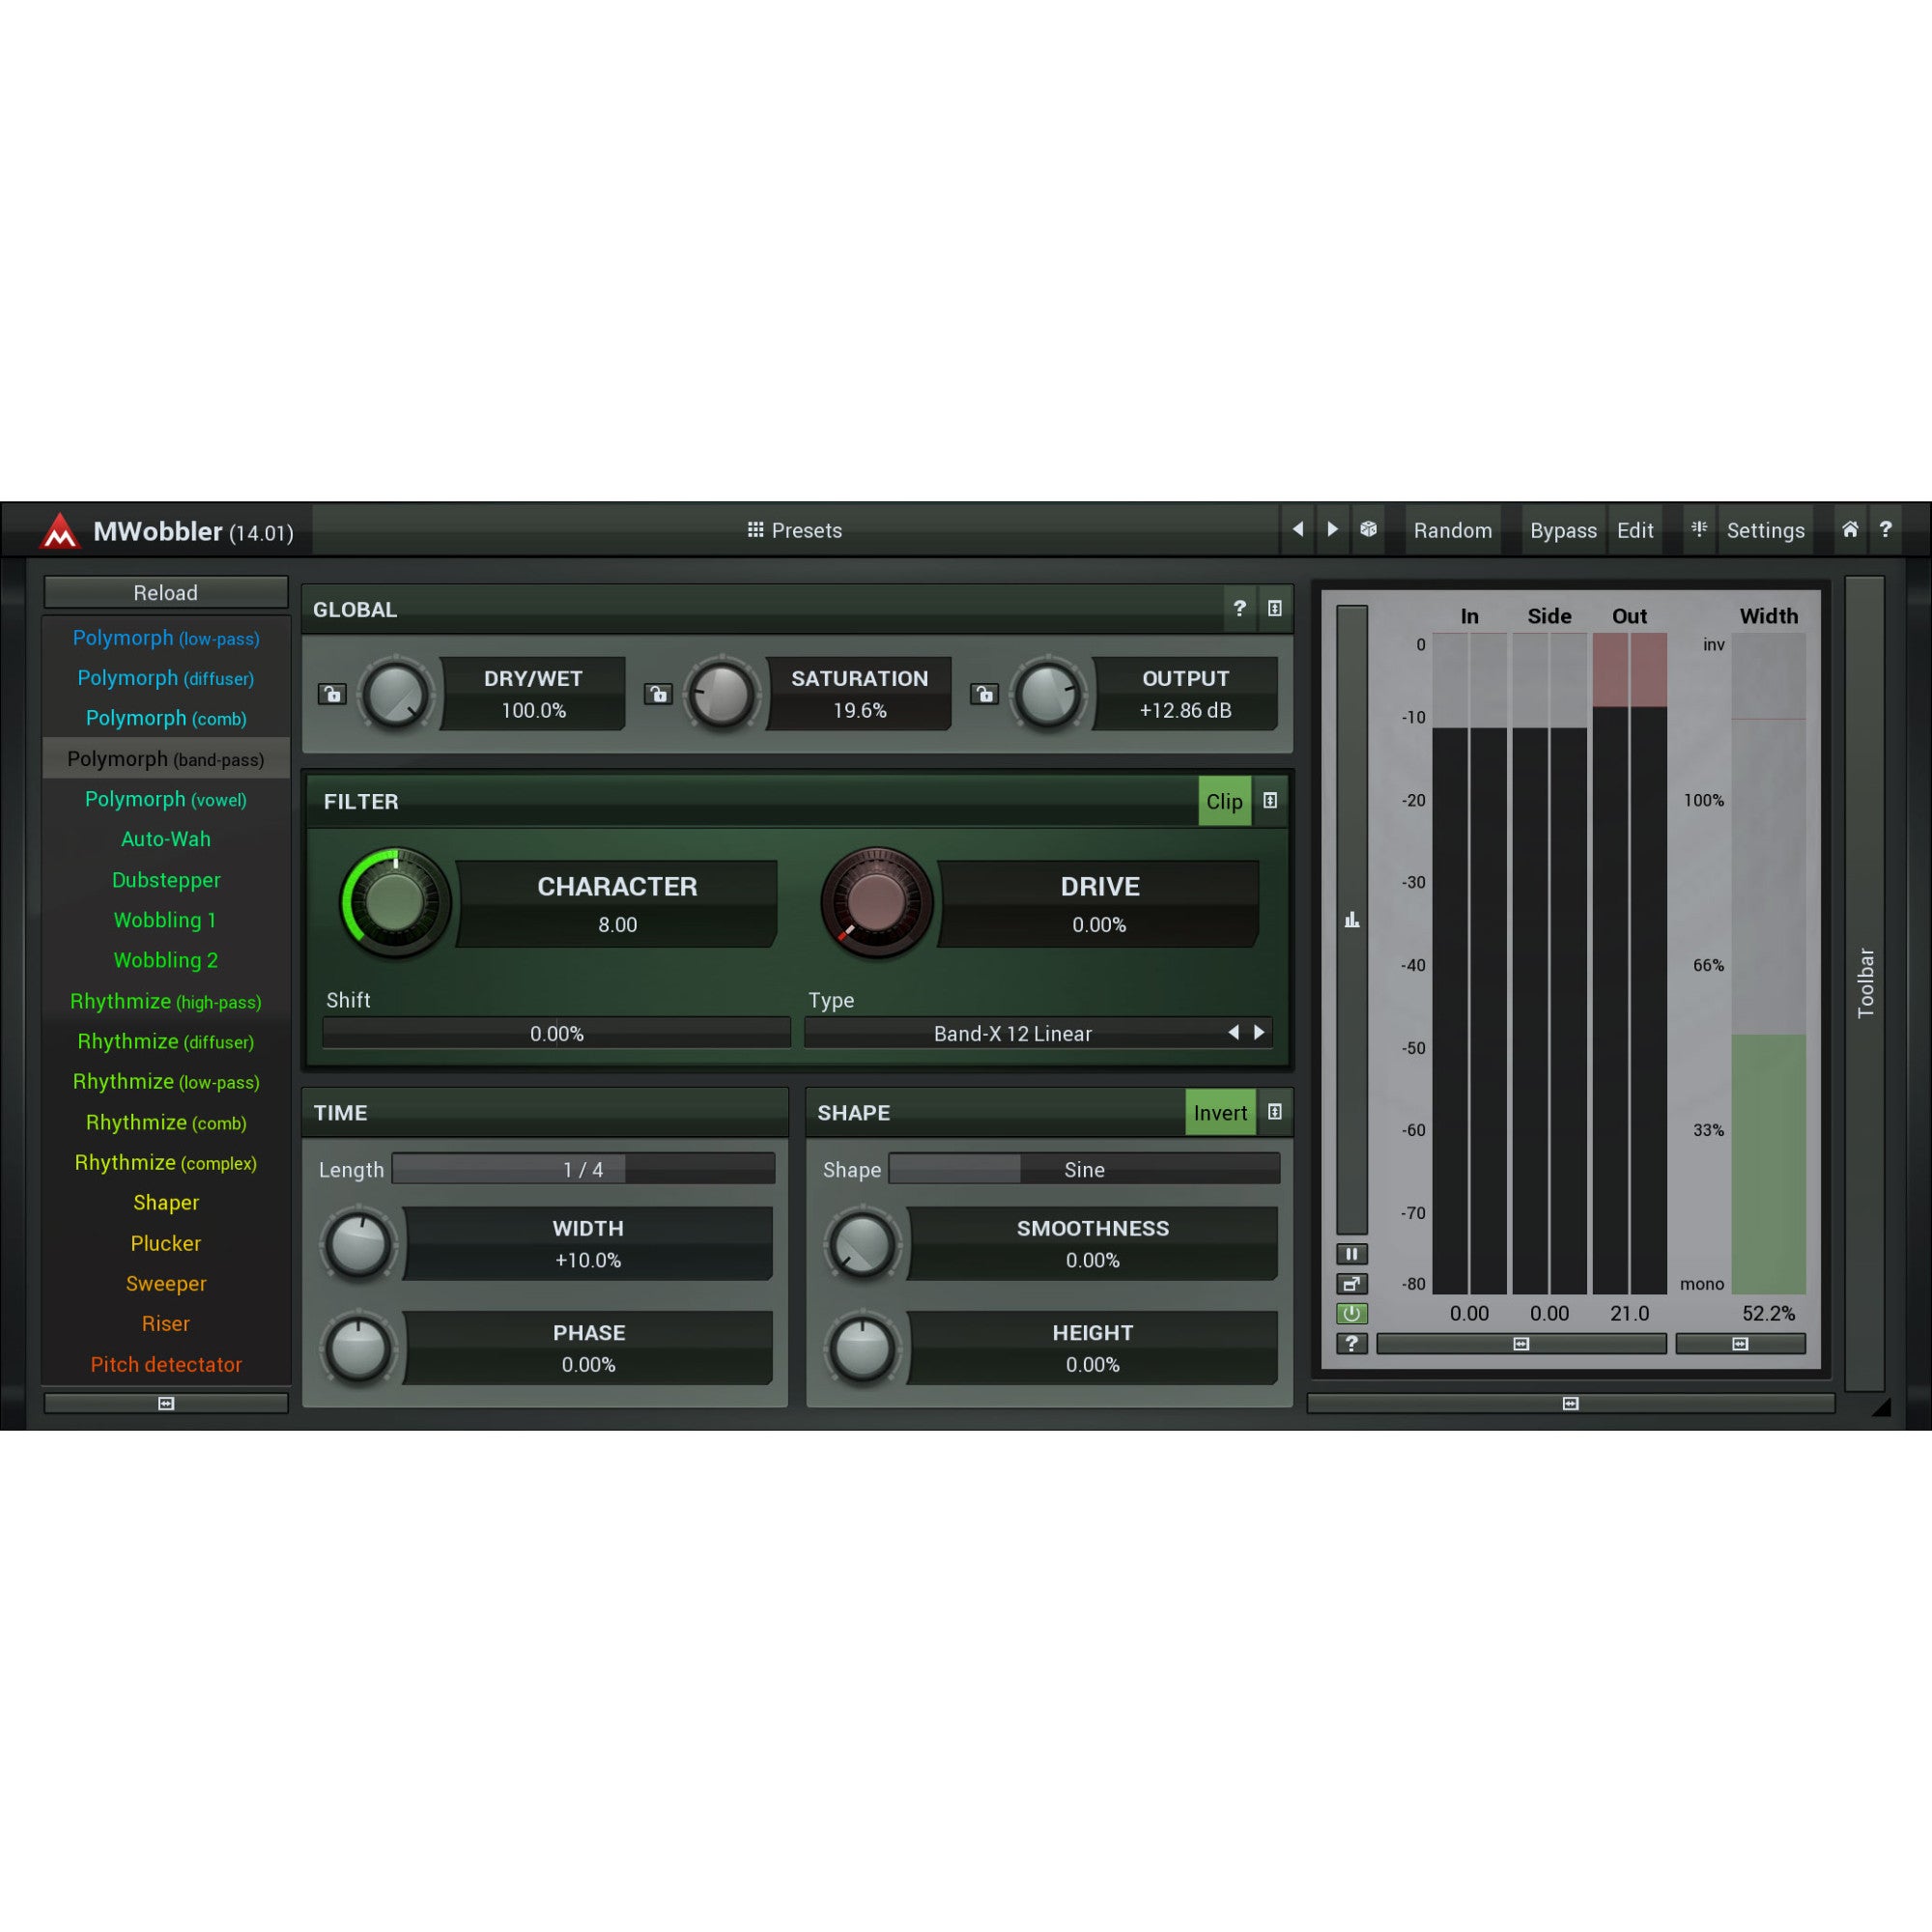This screenshot has height=1932, width=1932.
Task: Pause the meters display
Action: (1351, 1253)
